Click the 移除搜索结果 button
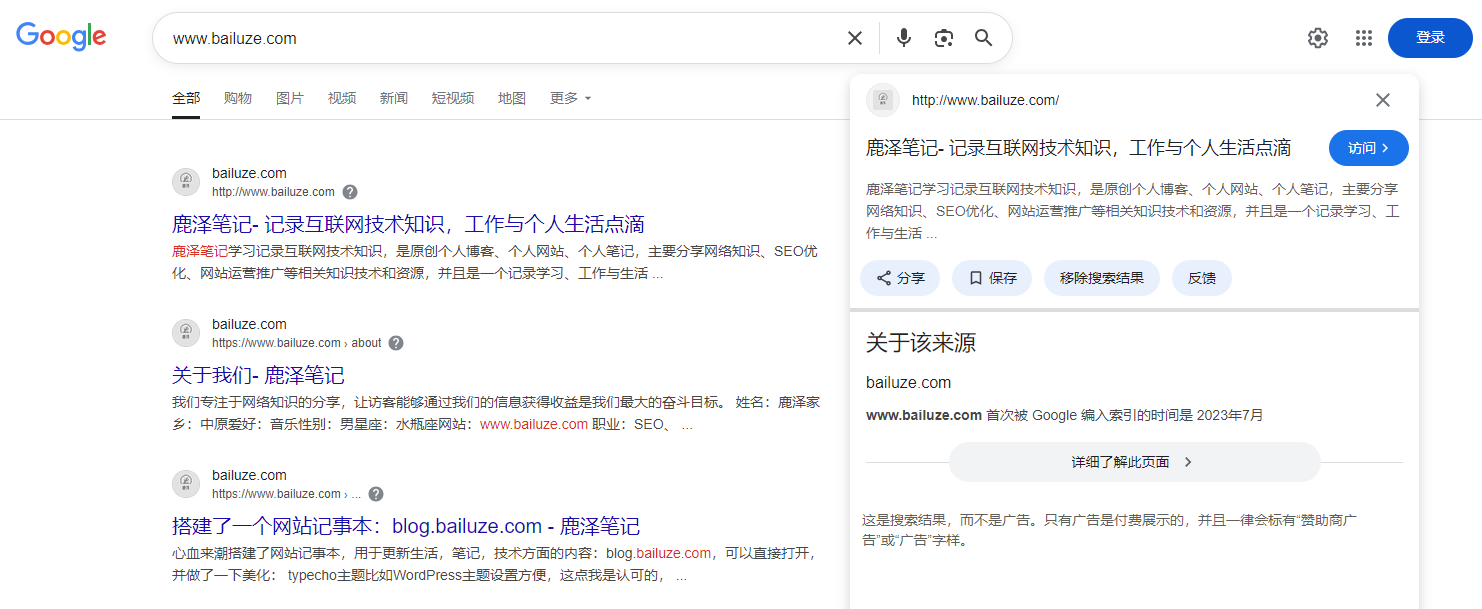The height and width of the screenshot is (609, 1482). (x=1101, y=278)
